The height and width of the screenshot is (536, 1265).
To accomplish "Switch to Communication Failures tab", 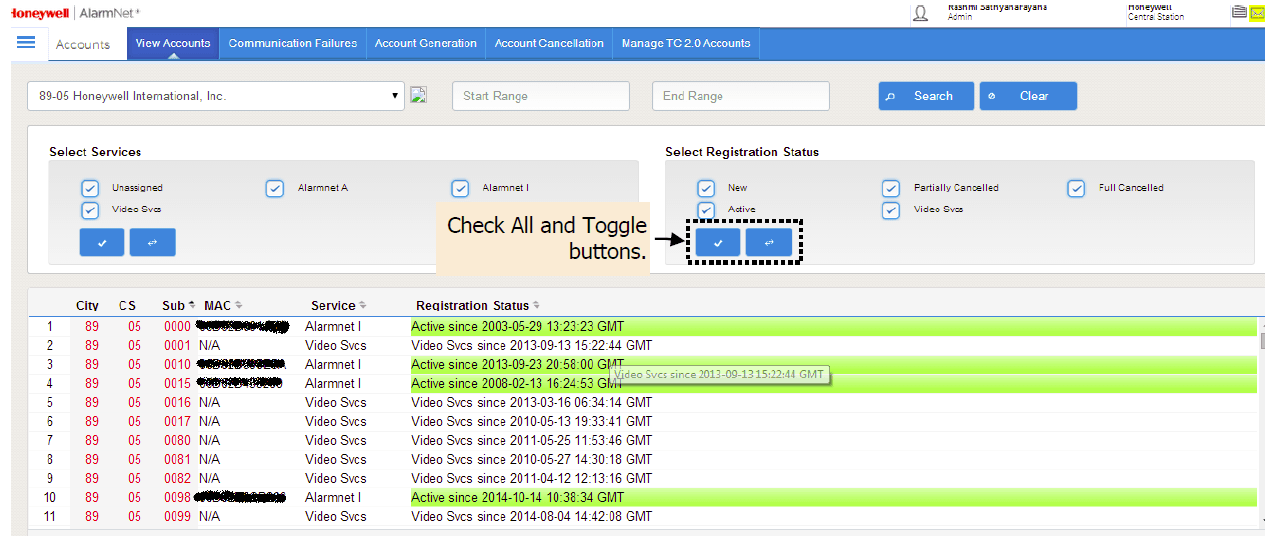I will pos(292,43).
